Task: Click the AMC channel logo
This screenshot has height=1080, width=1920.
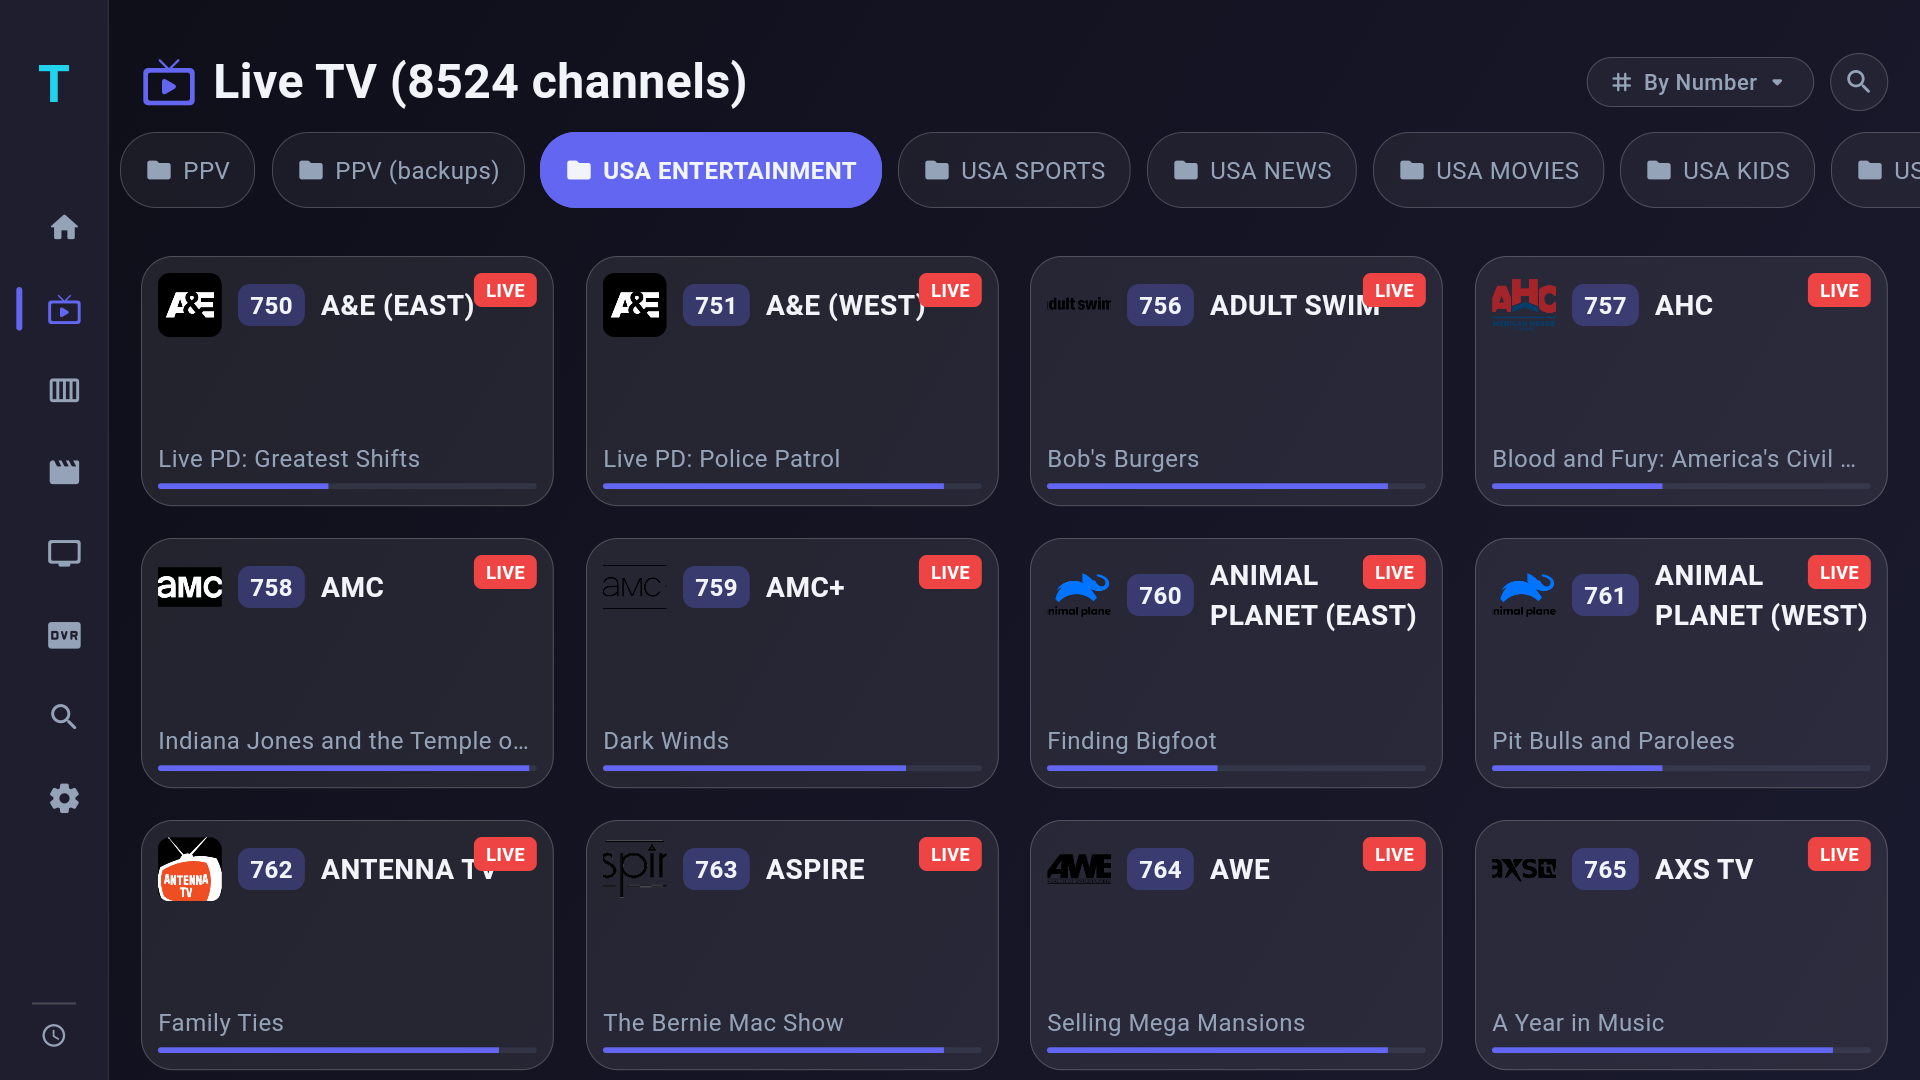Action: point(190,587)
